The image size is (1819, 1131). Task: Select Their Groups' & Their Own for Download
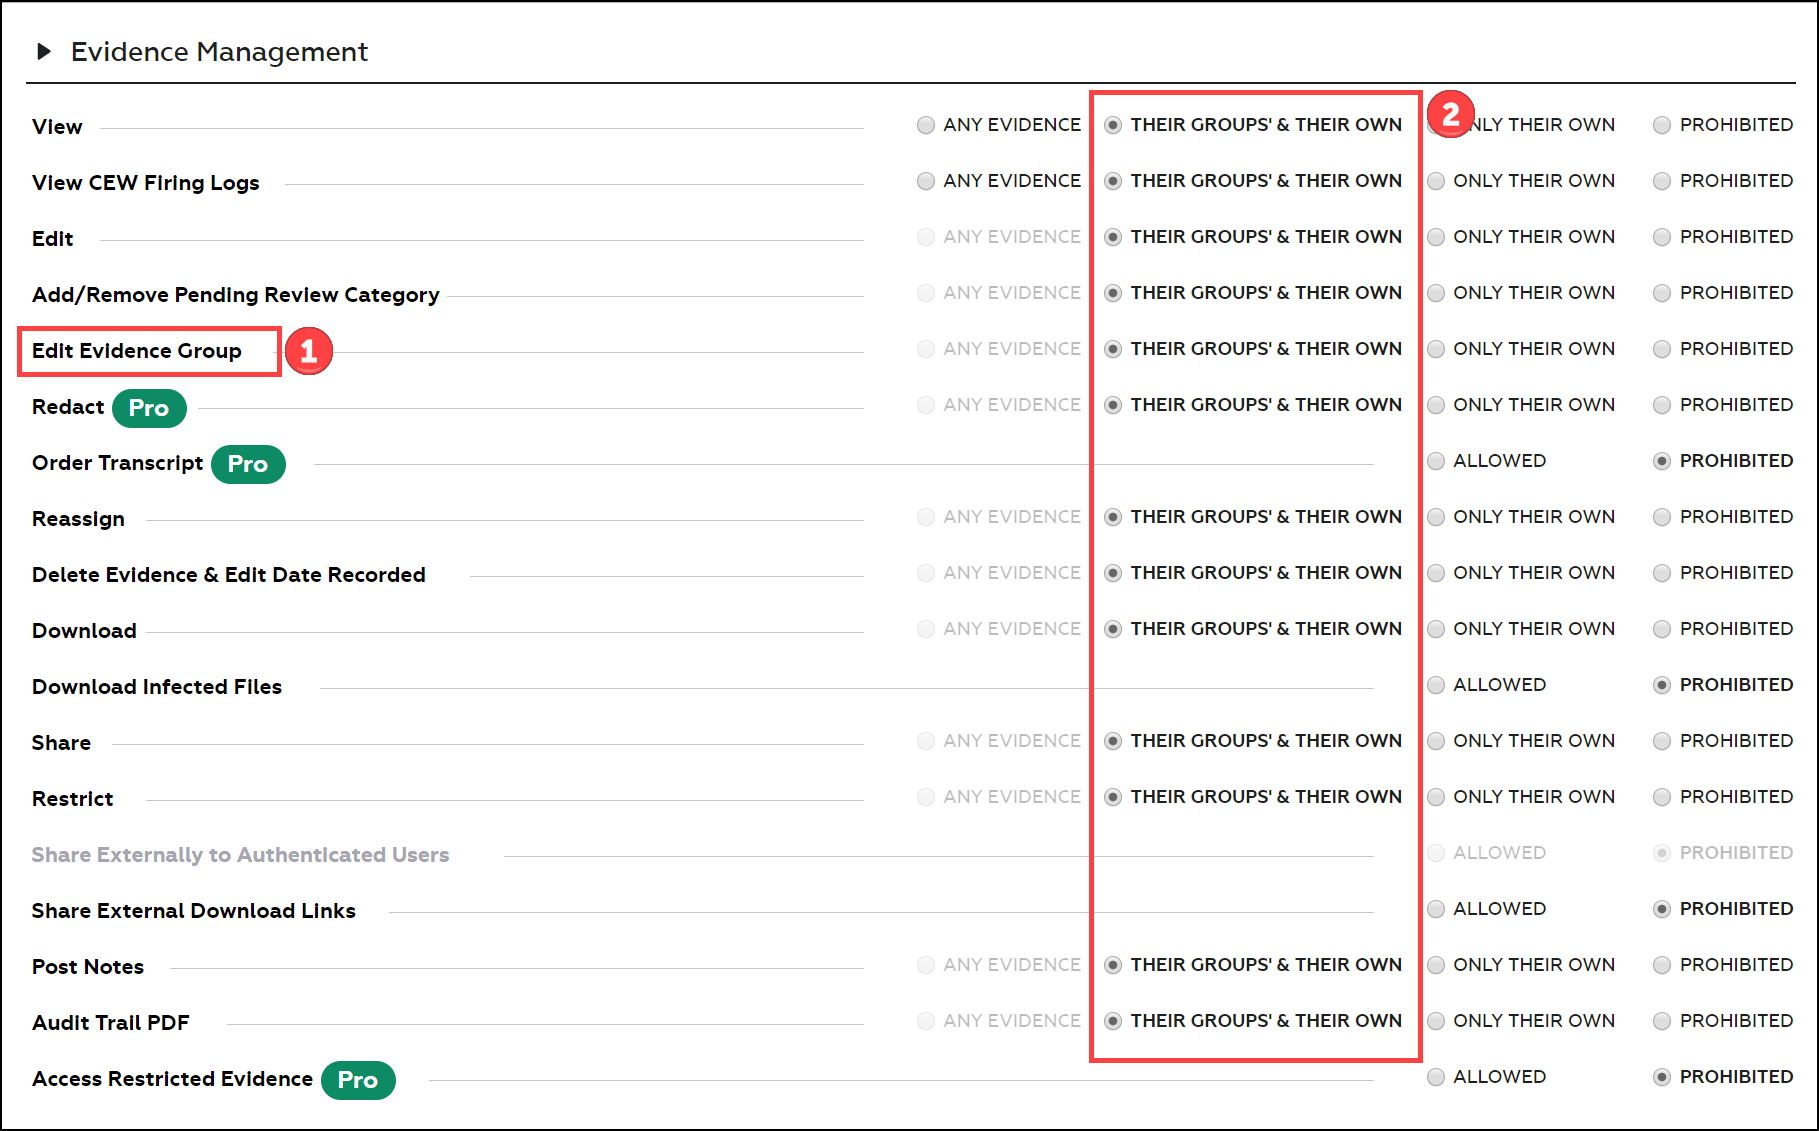[x=1113, y=629]
